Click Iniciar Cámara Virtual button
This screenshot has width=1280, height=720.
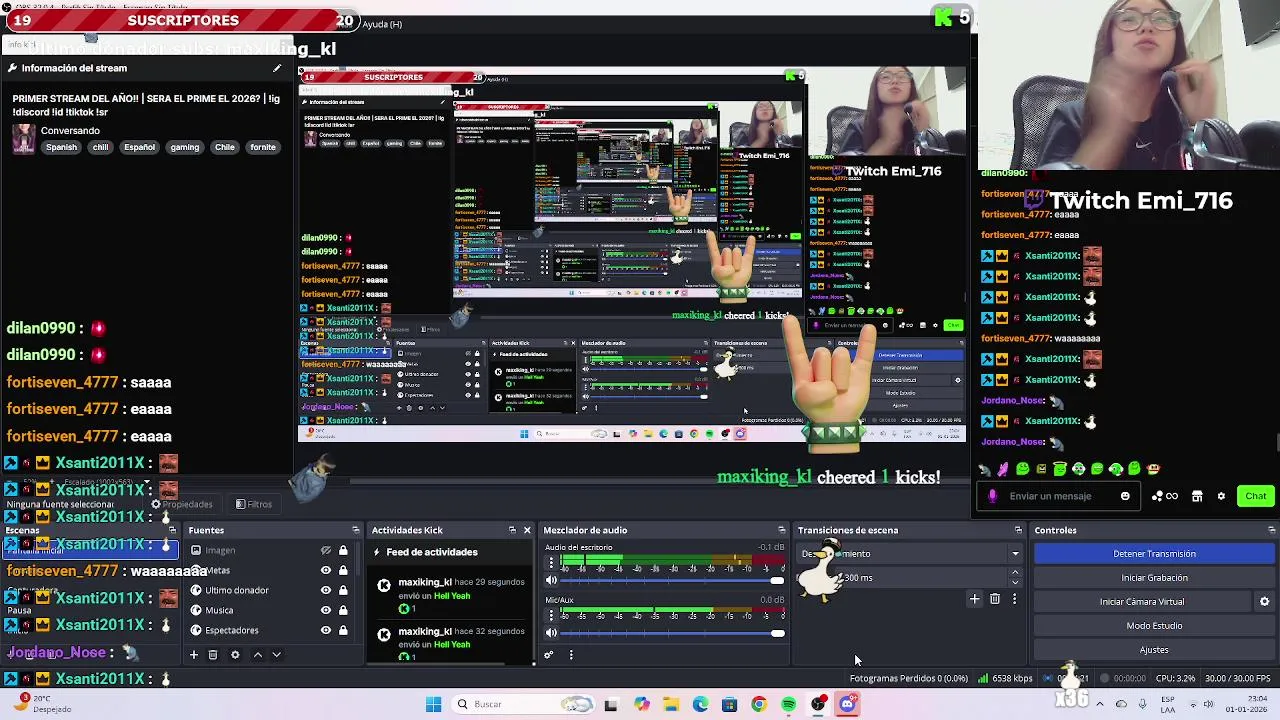(x=1142, y=602)
